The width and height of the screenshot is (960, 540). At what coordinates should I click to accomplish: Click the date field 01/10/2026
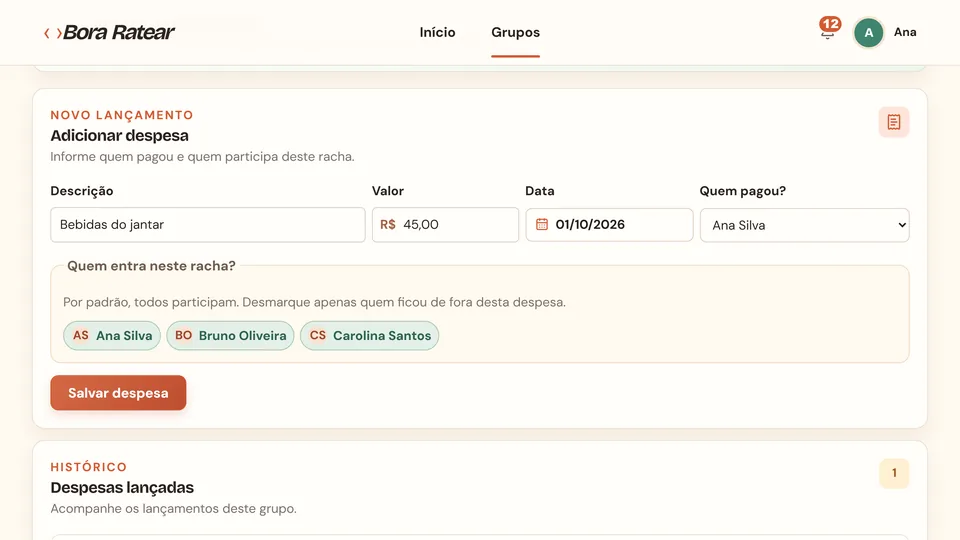(609, 225)
